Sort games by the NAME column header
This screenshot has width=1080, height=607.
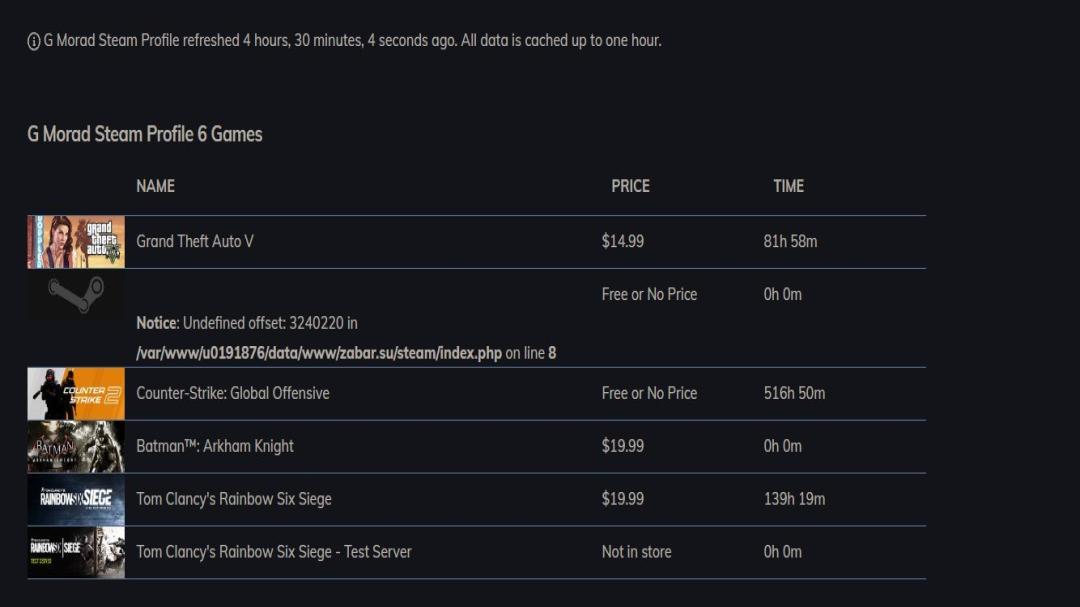155,186
